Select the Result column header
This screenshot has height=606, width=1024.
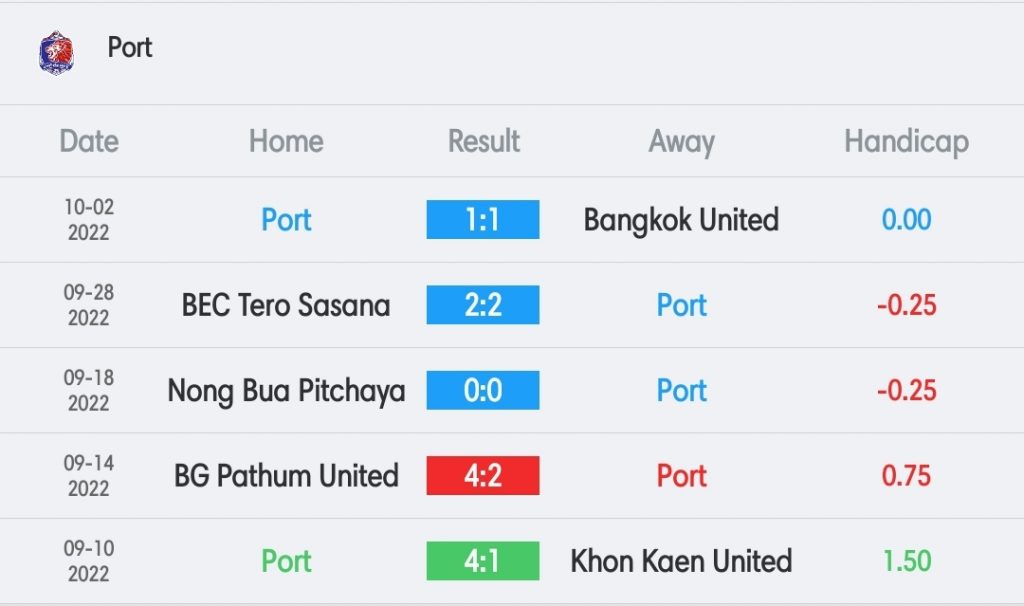click(x=483, y=141)
